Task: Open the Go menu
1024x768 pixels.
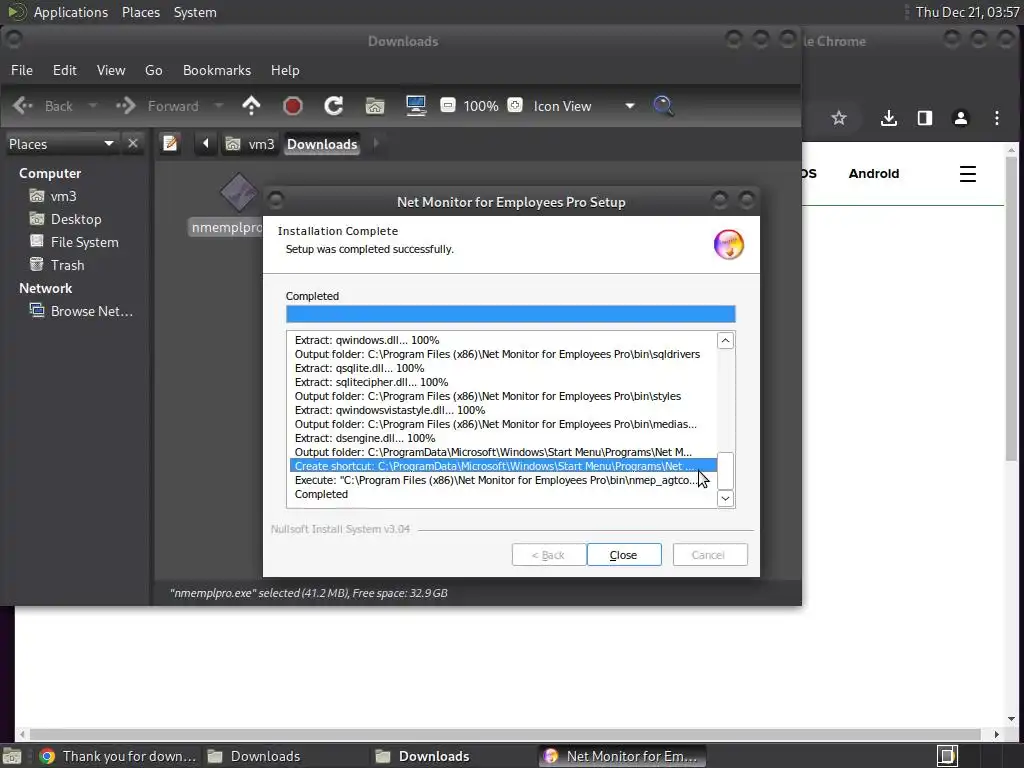Action: (x=153, y=70)
